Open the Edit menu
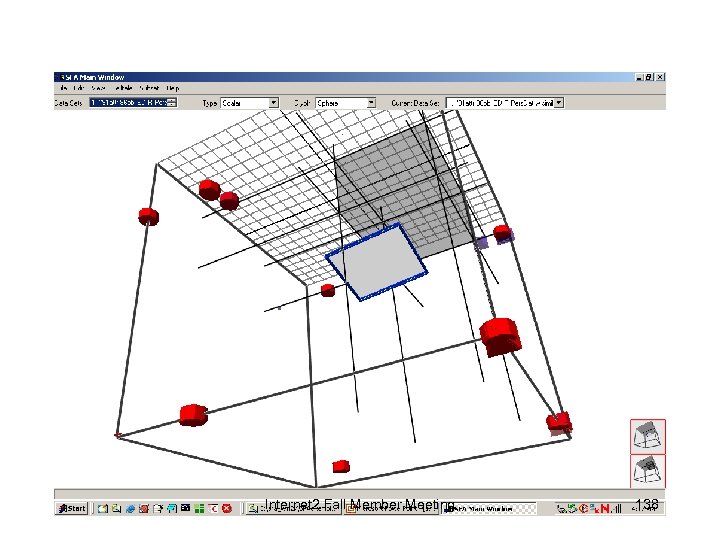Viewport: 720px width, 540px height. click(x=79, y=88)
